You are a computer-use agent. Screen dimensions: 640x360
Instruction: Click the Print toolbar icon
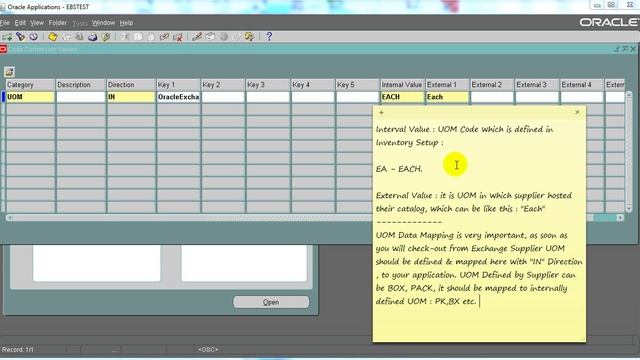(93, 37)
